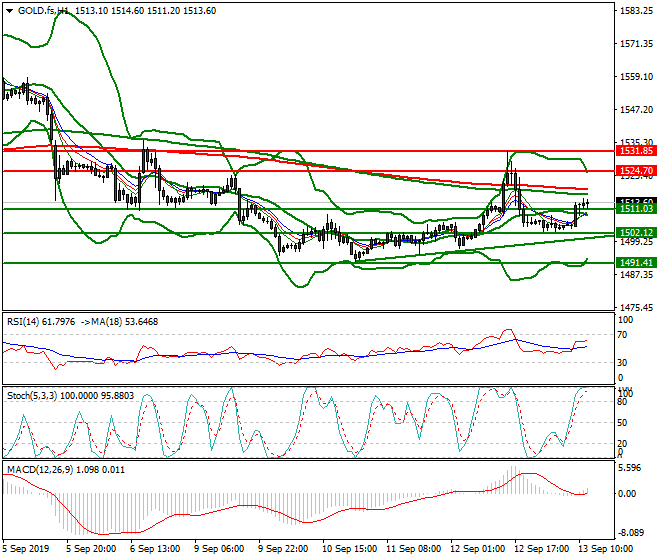
Task: Click the 9 Sep 22:00 time label
Action: pos(283,549)
